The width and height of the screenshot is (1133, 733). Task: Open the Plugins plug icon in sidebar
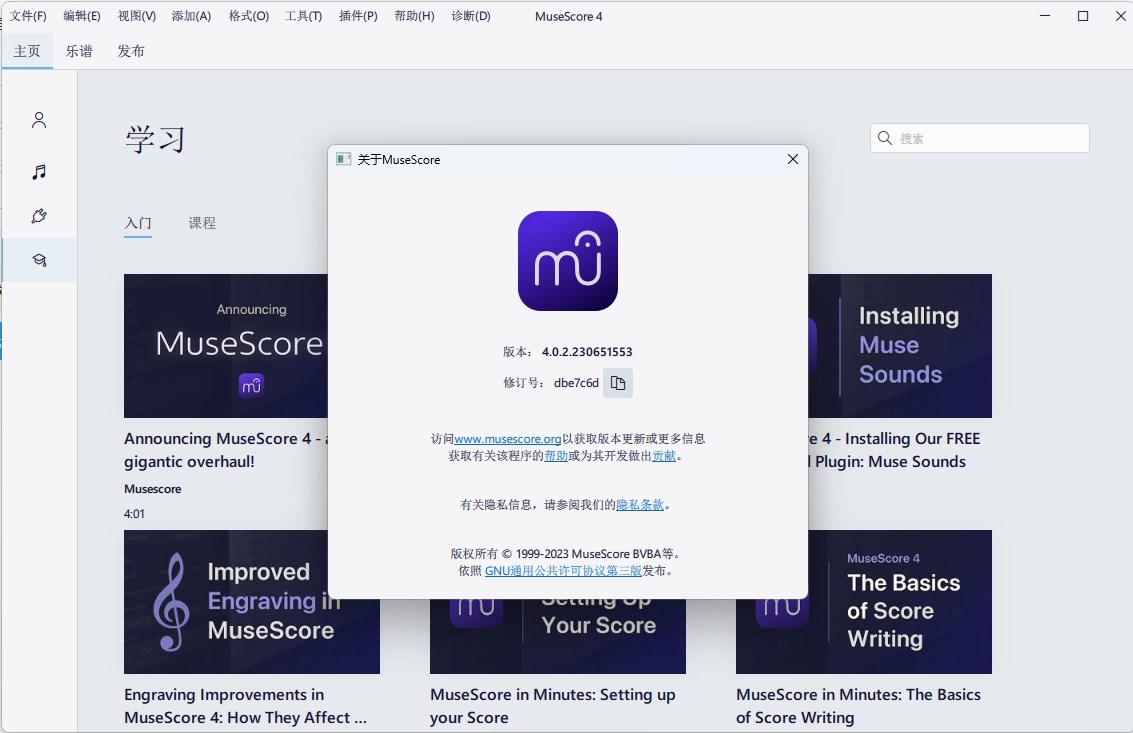38,215
